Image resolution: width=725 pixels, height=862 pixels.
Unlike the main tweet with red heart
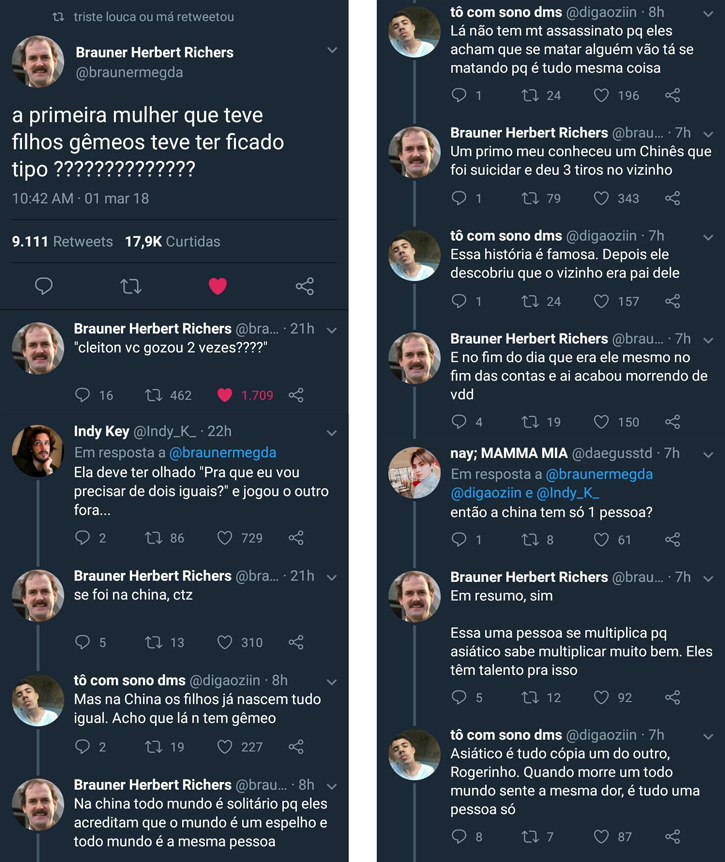tap(218, 287)
